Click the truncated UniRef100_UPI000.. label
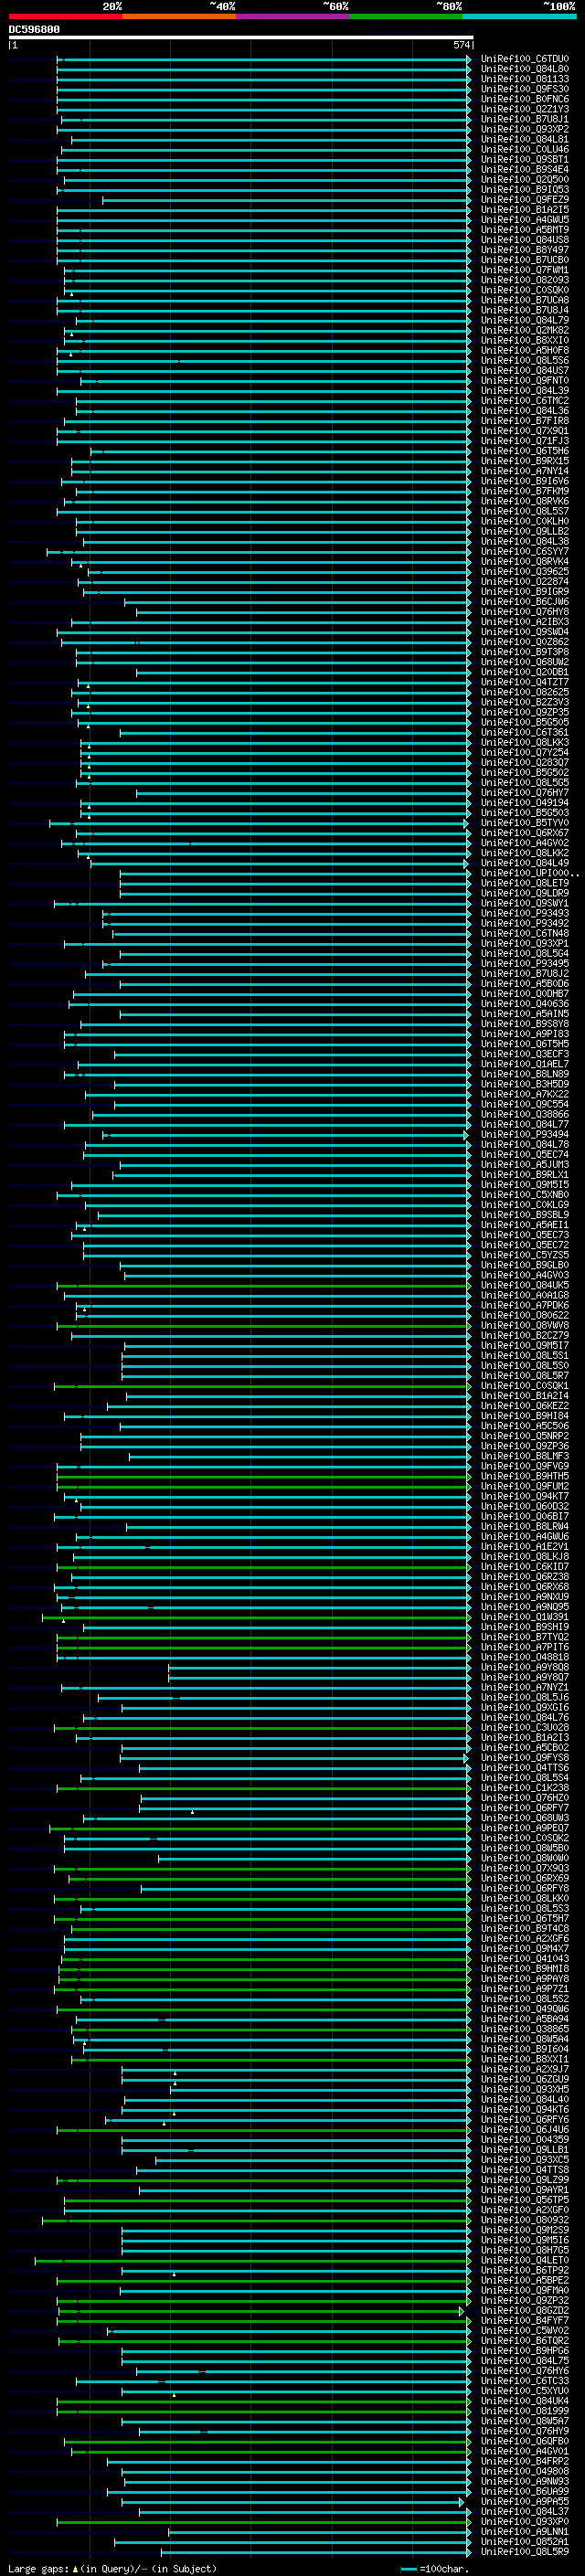This screenshot has width=585, height=2576. pos(529,873)
